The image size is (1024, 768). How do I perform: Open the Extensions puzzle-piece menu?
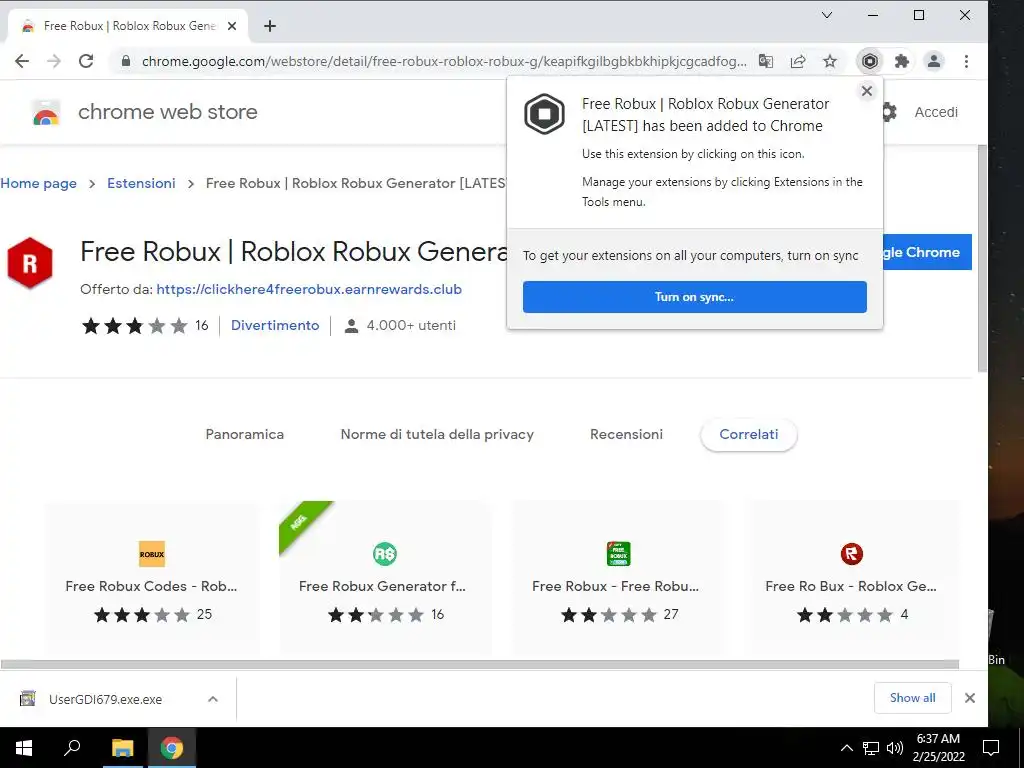point(902,61)
